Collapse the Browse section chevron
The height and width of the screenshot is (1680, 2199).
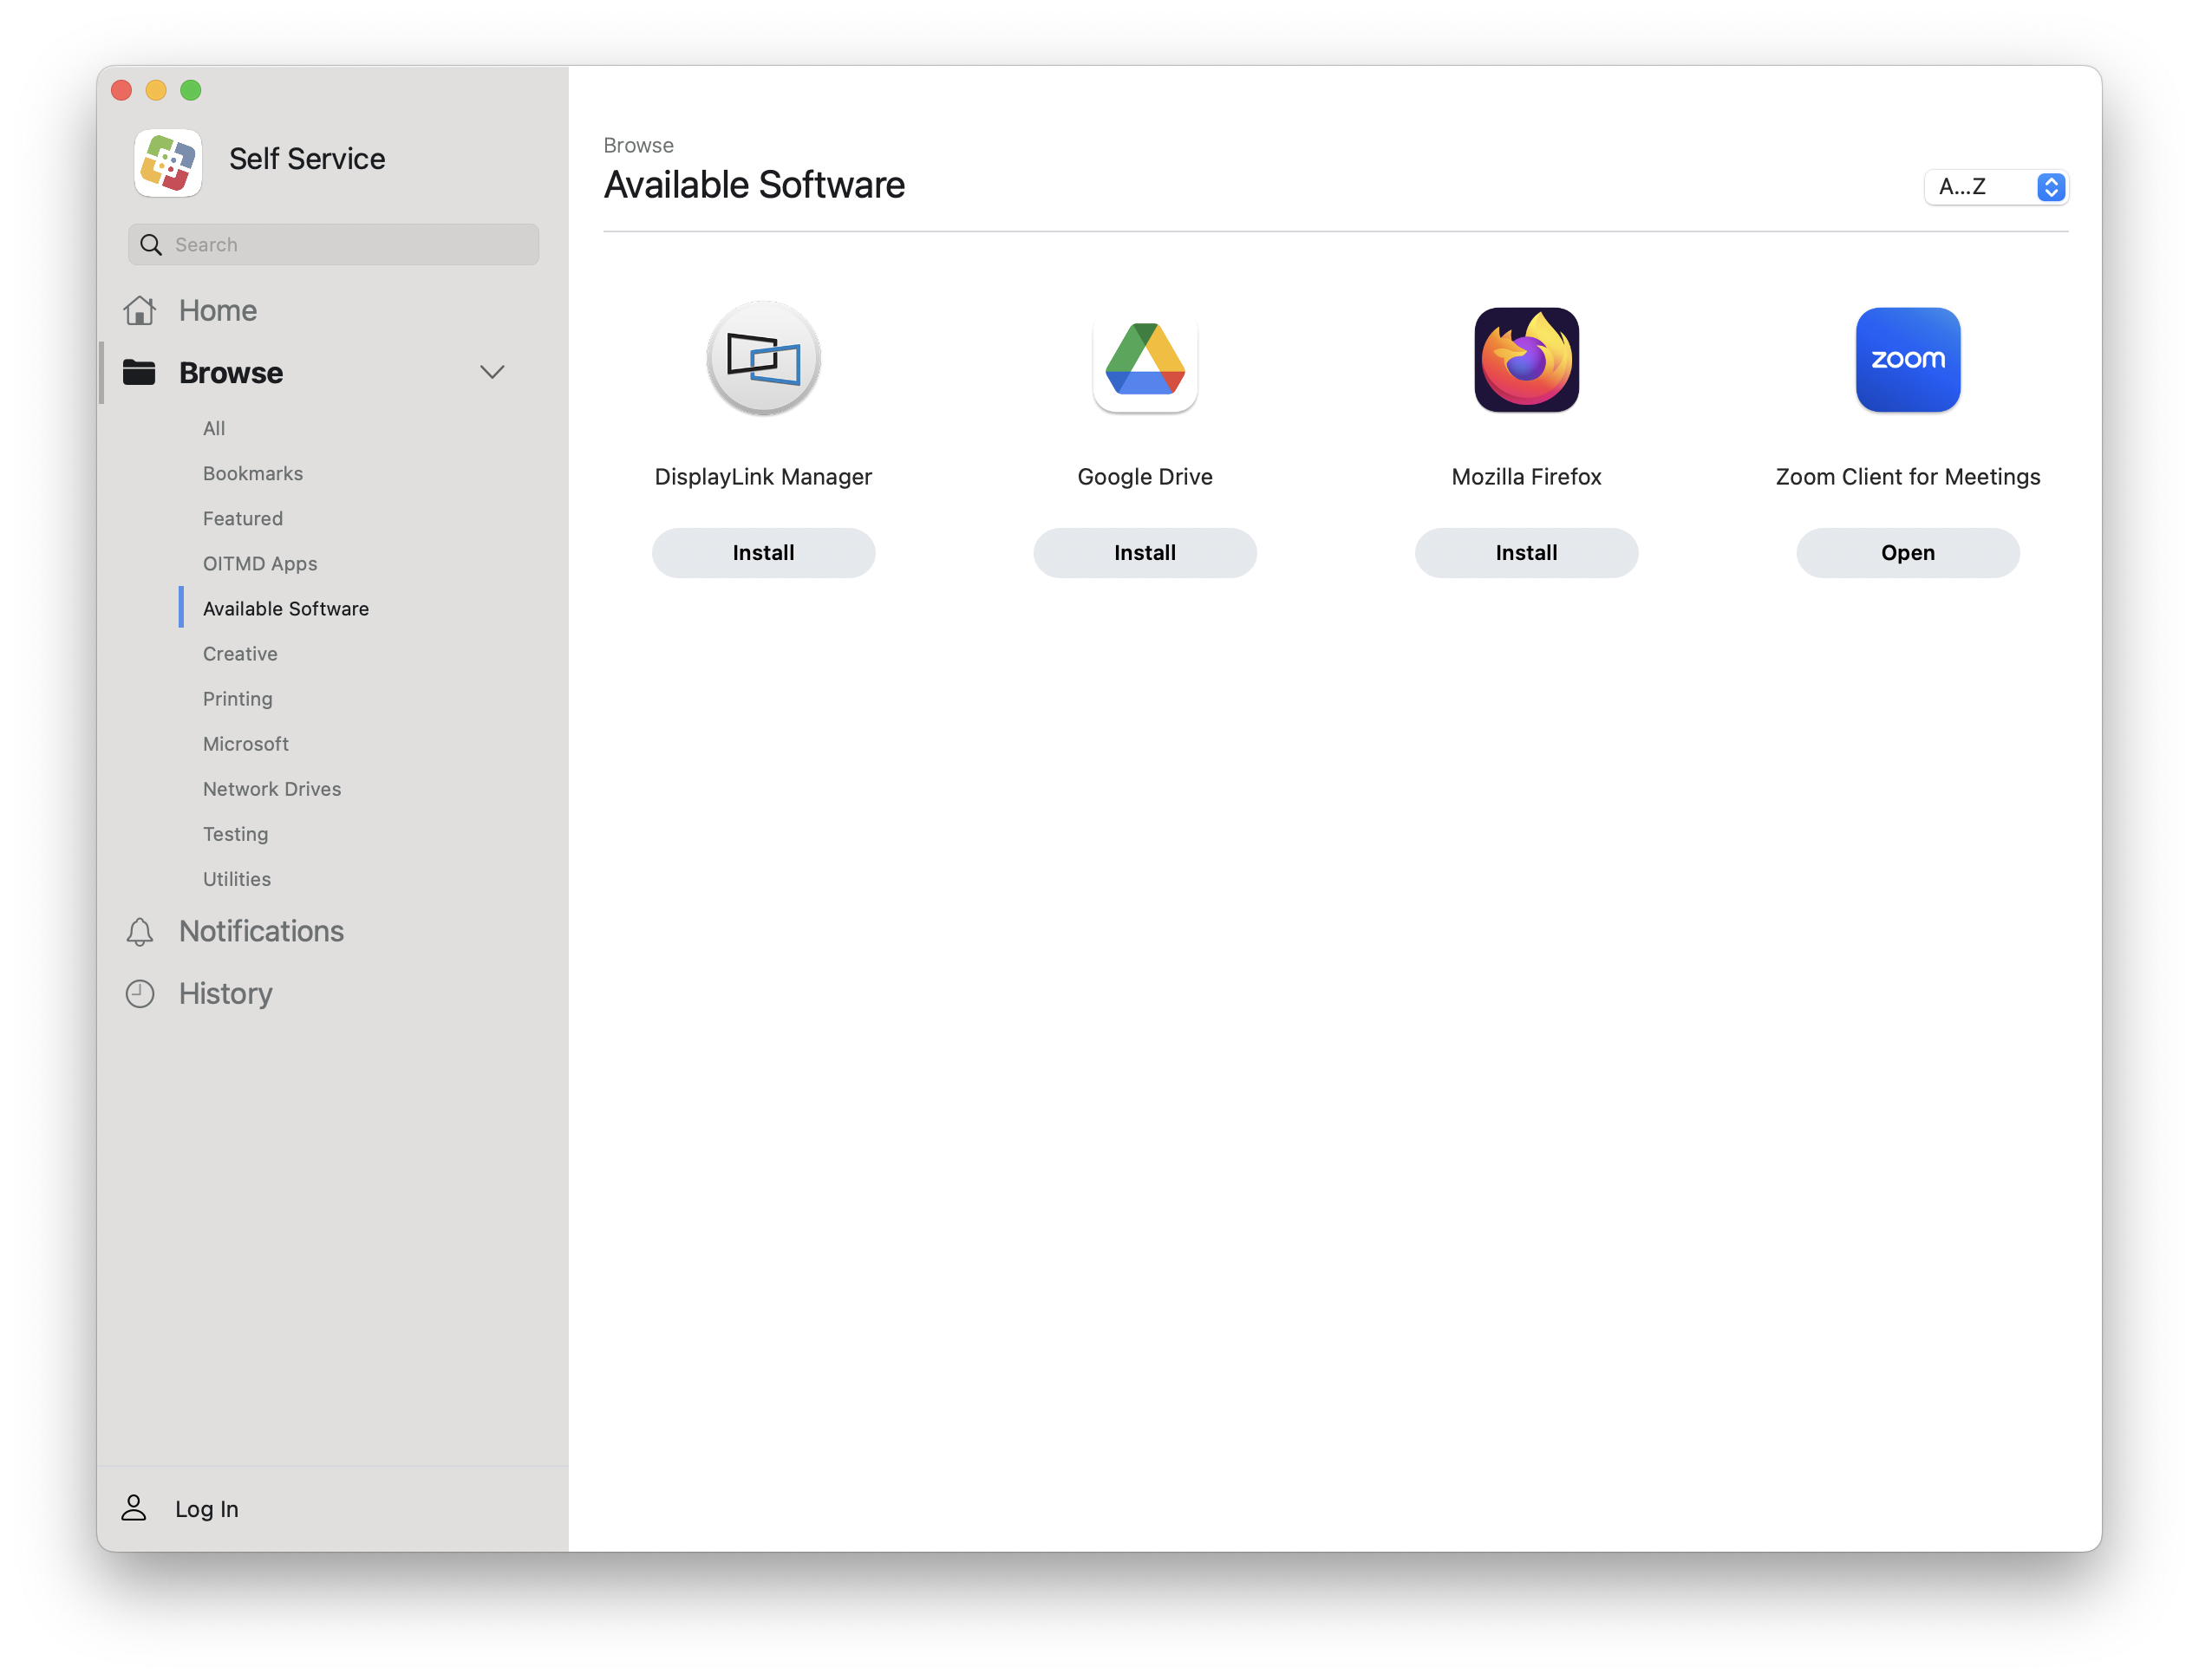click(x=492, y=372)
